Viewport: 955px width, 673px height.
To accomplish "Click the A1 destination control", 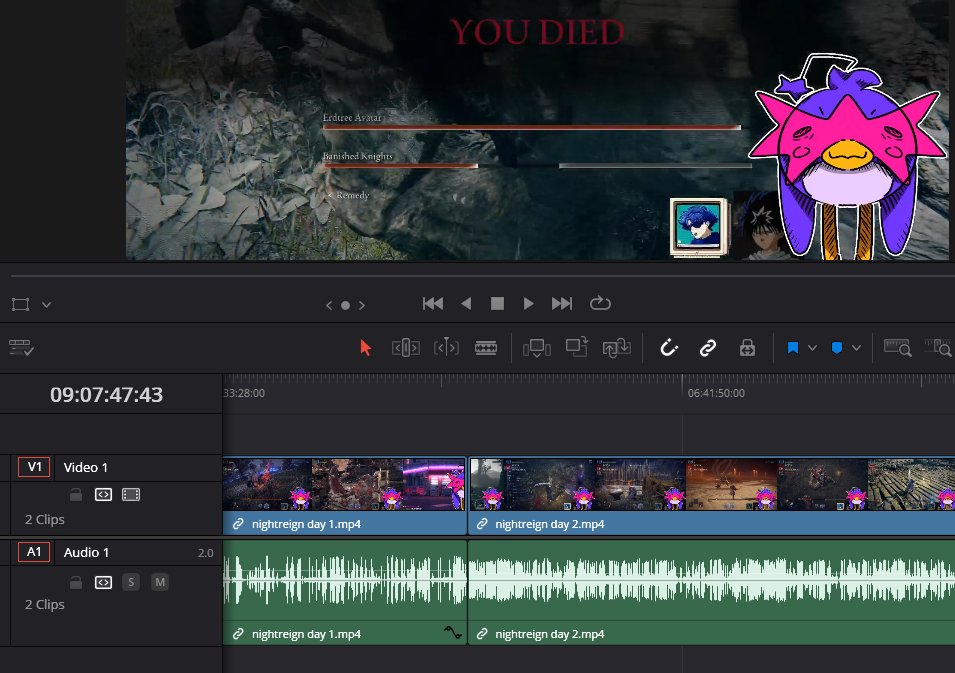I will pyautogui.click(x=34, y=552).
